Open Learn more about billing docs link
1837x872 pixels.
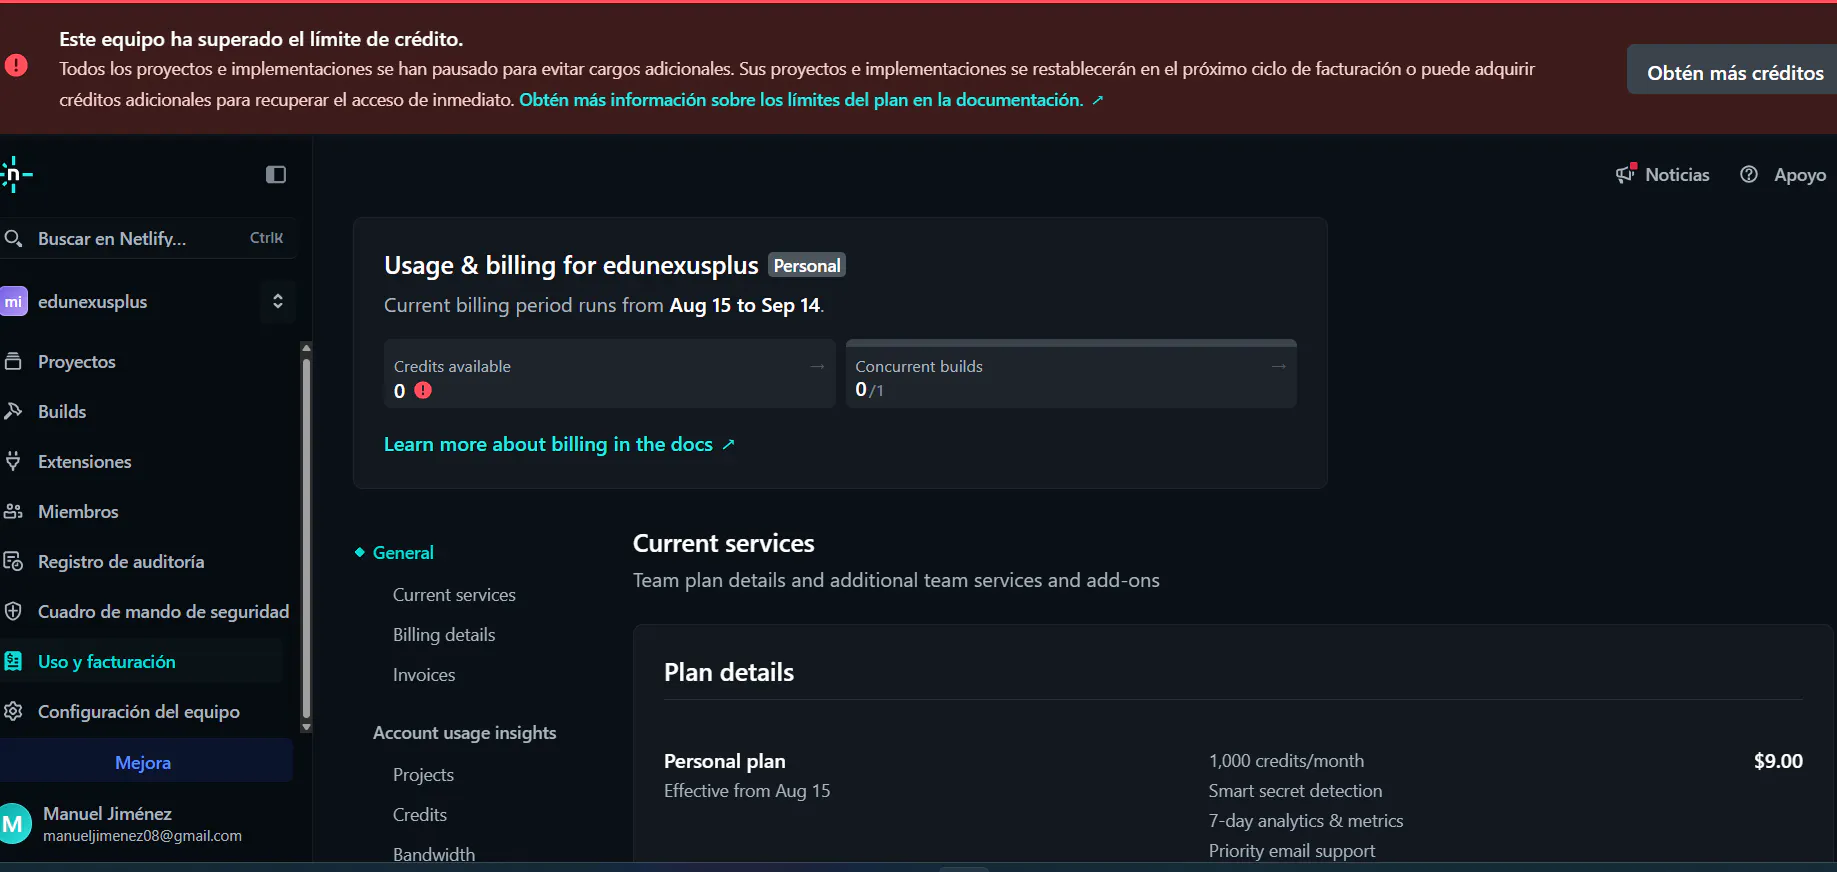[x=559, y=444]
